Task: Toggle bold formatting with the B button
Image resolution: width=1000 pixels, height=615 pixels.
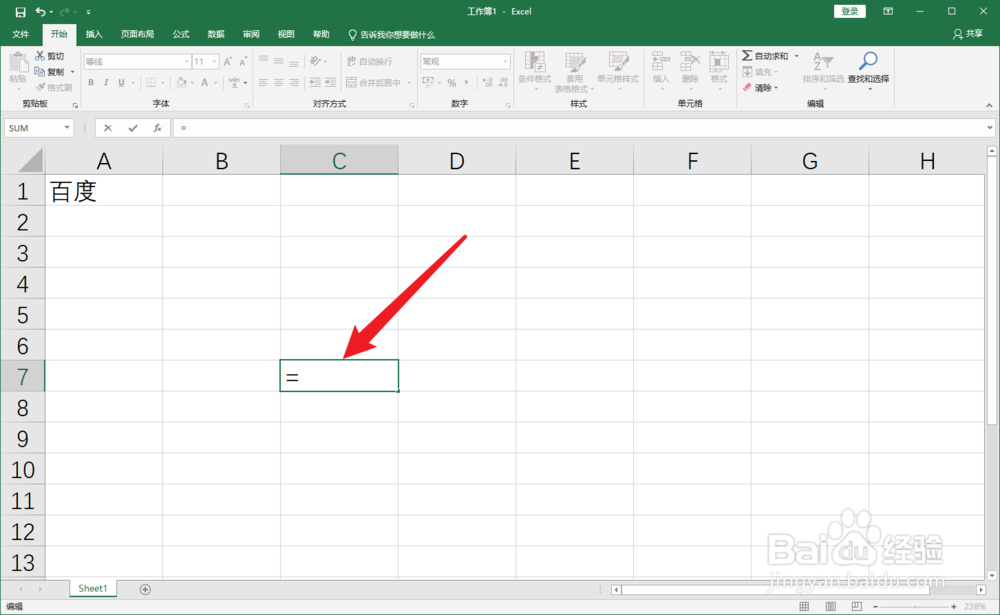Action: 91,82
